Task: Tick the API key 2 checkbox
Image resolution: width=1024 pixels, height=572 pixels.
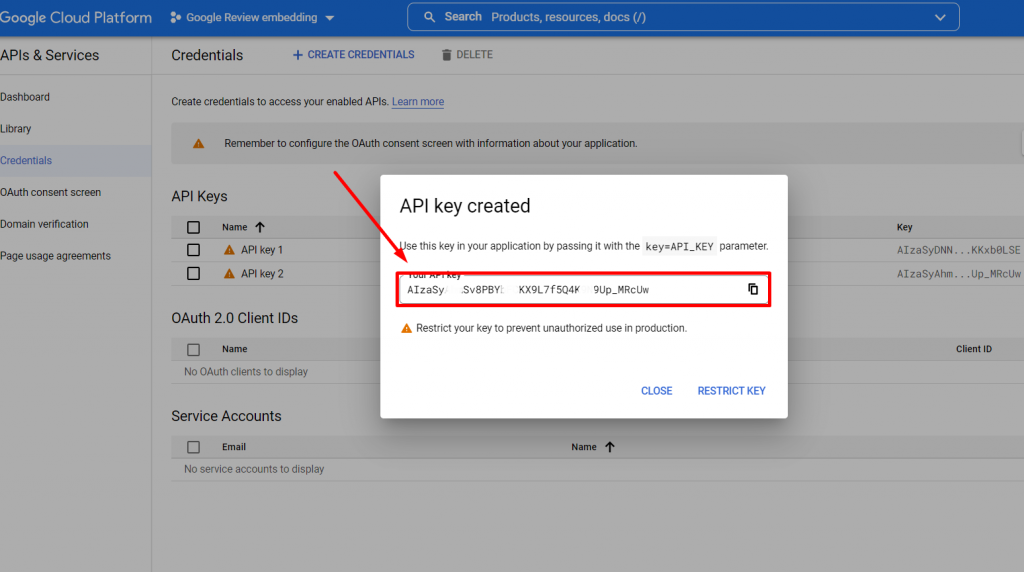Action: click(193, 274)
